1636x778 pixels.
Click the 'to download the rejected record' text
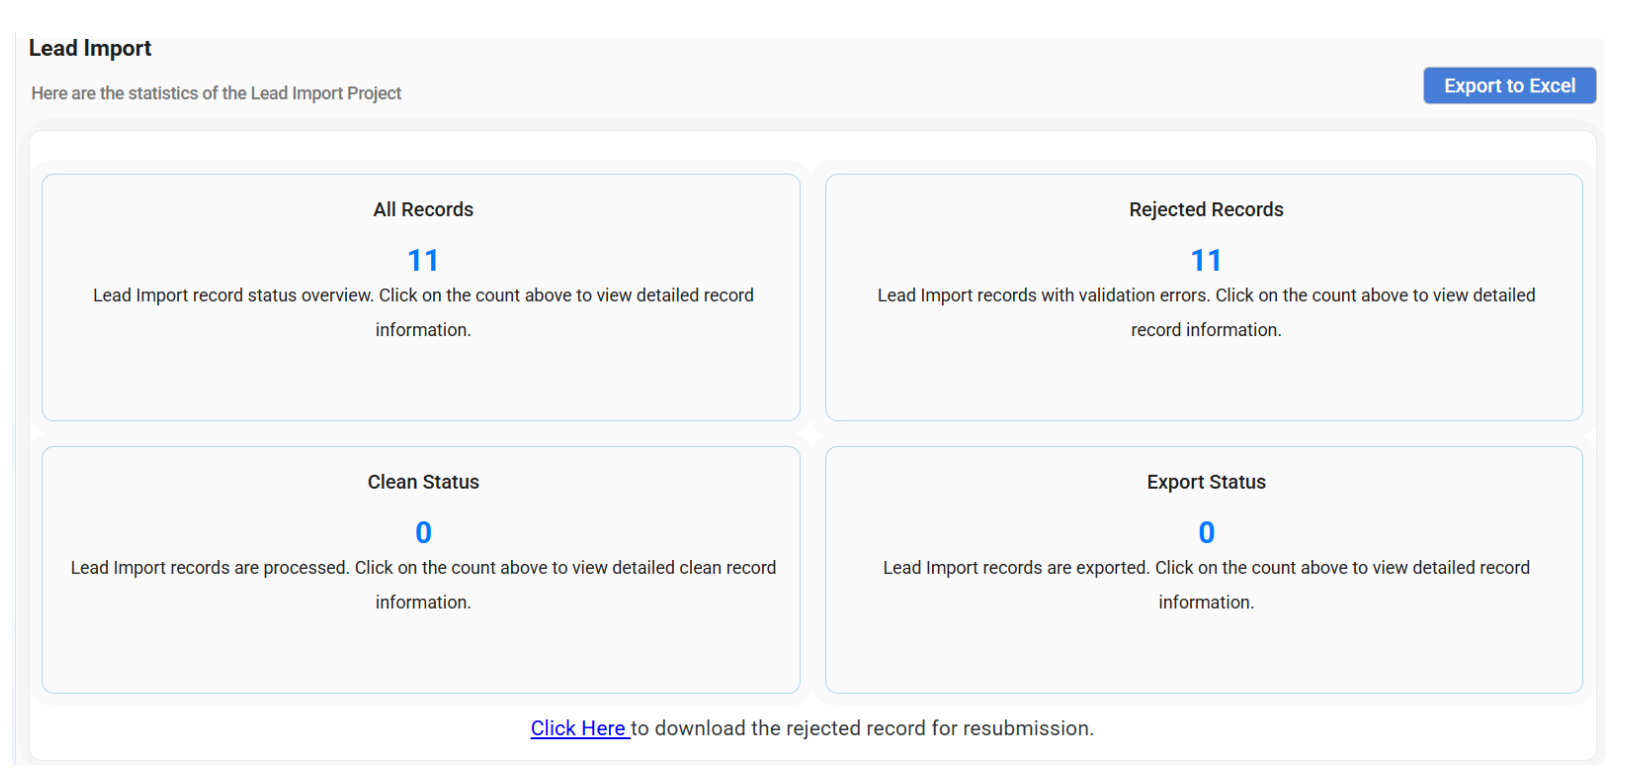862,729
